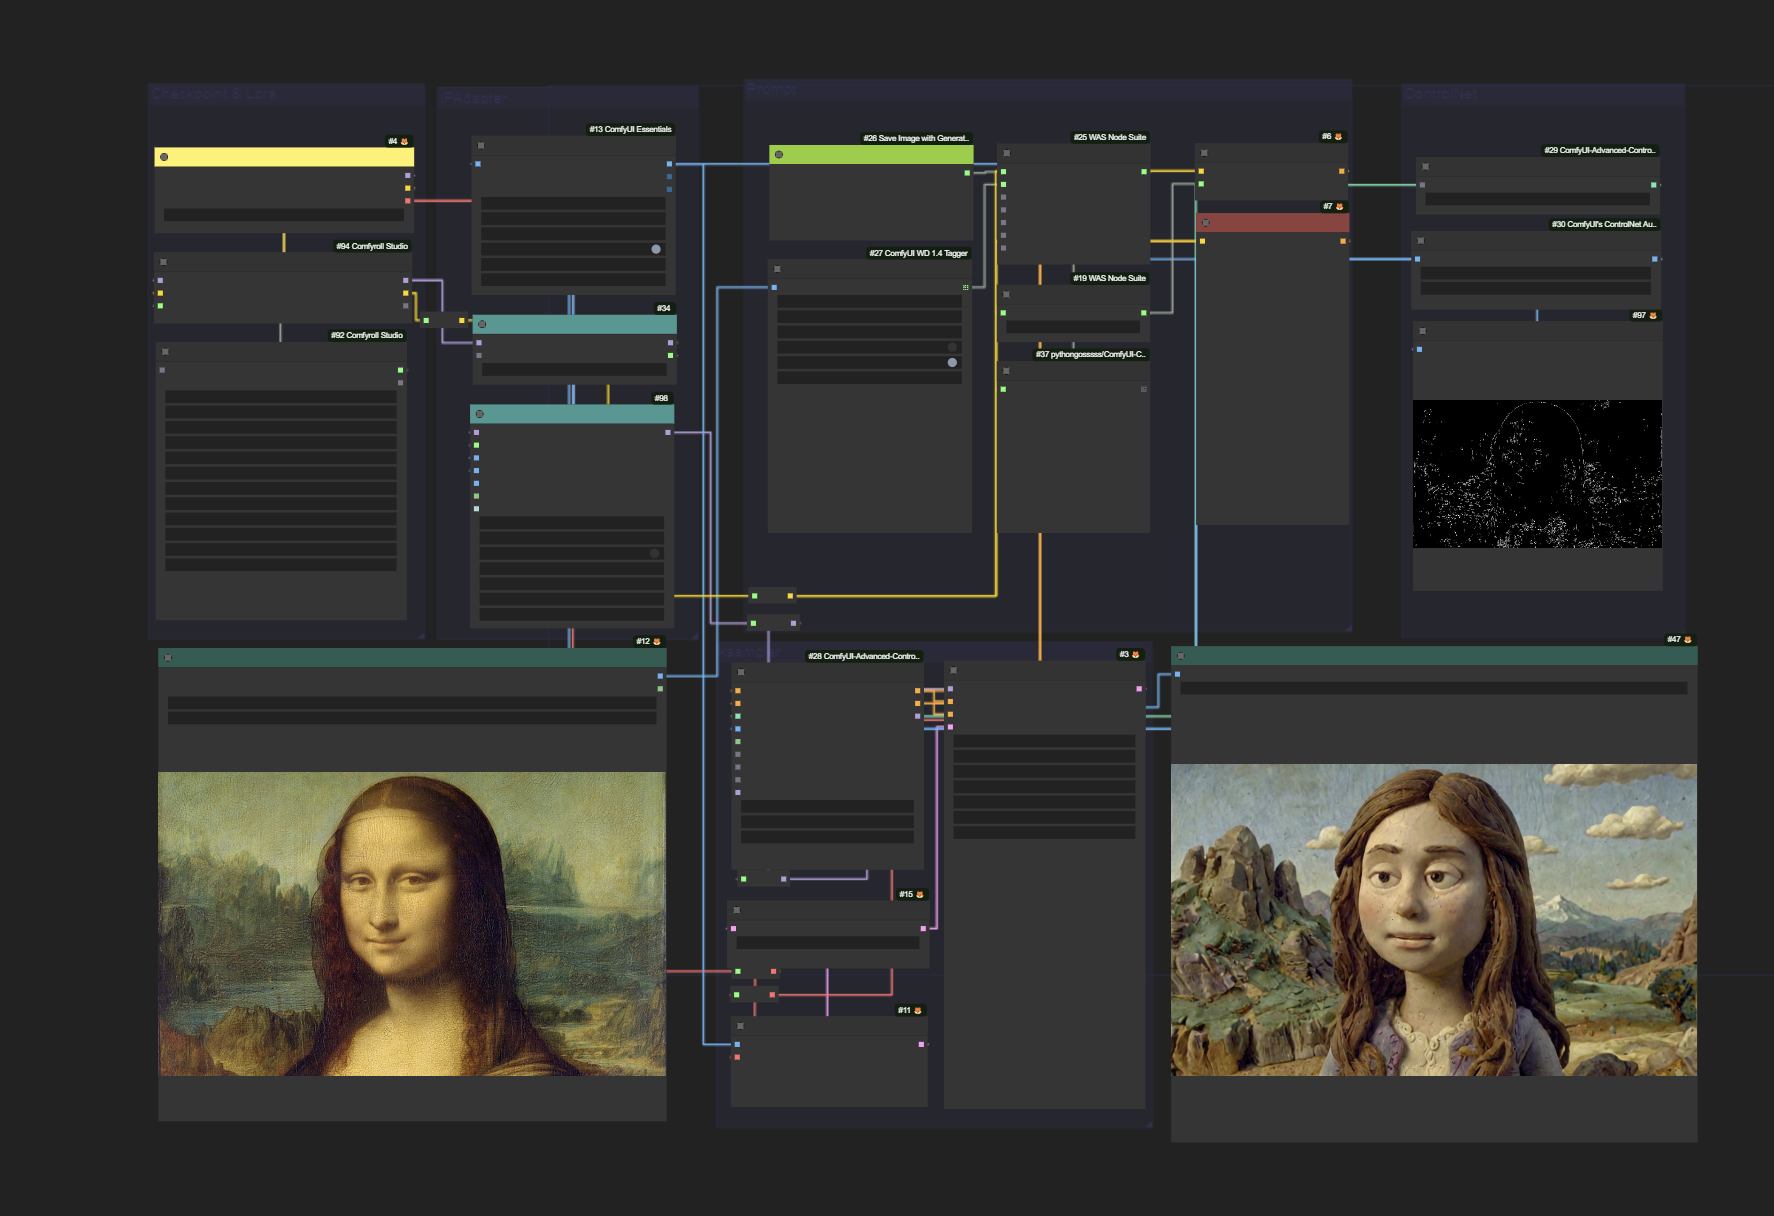This screenshot has height=1216, width=1774.
Task: Click the blue input port on node #47
Action: click(1178, 675)
